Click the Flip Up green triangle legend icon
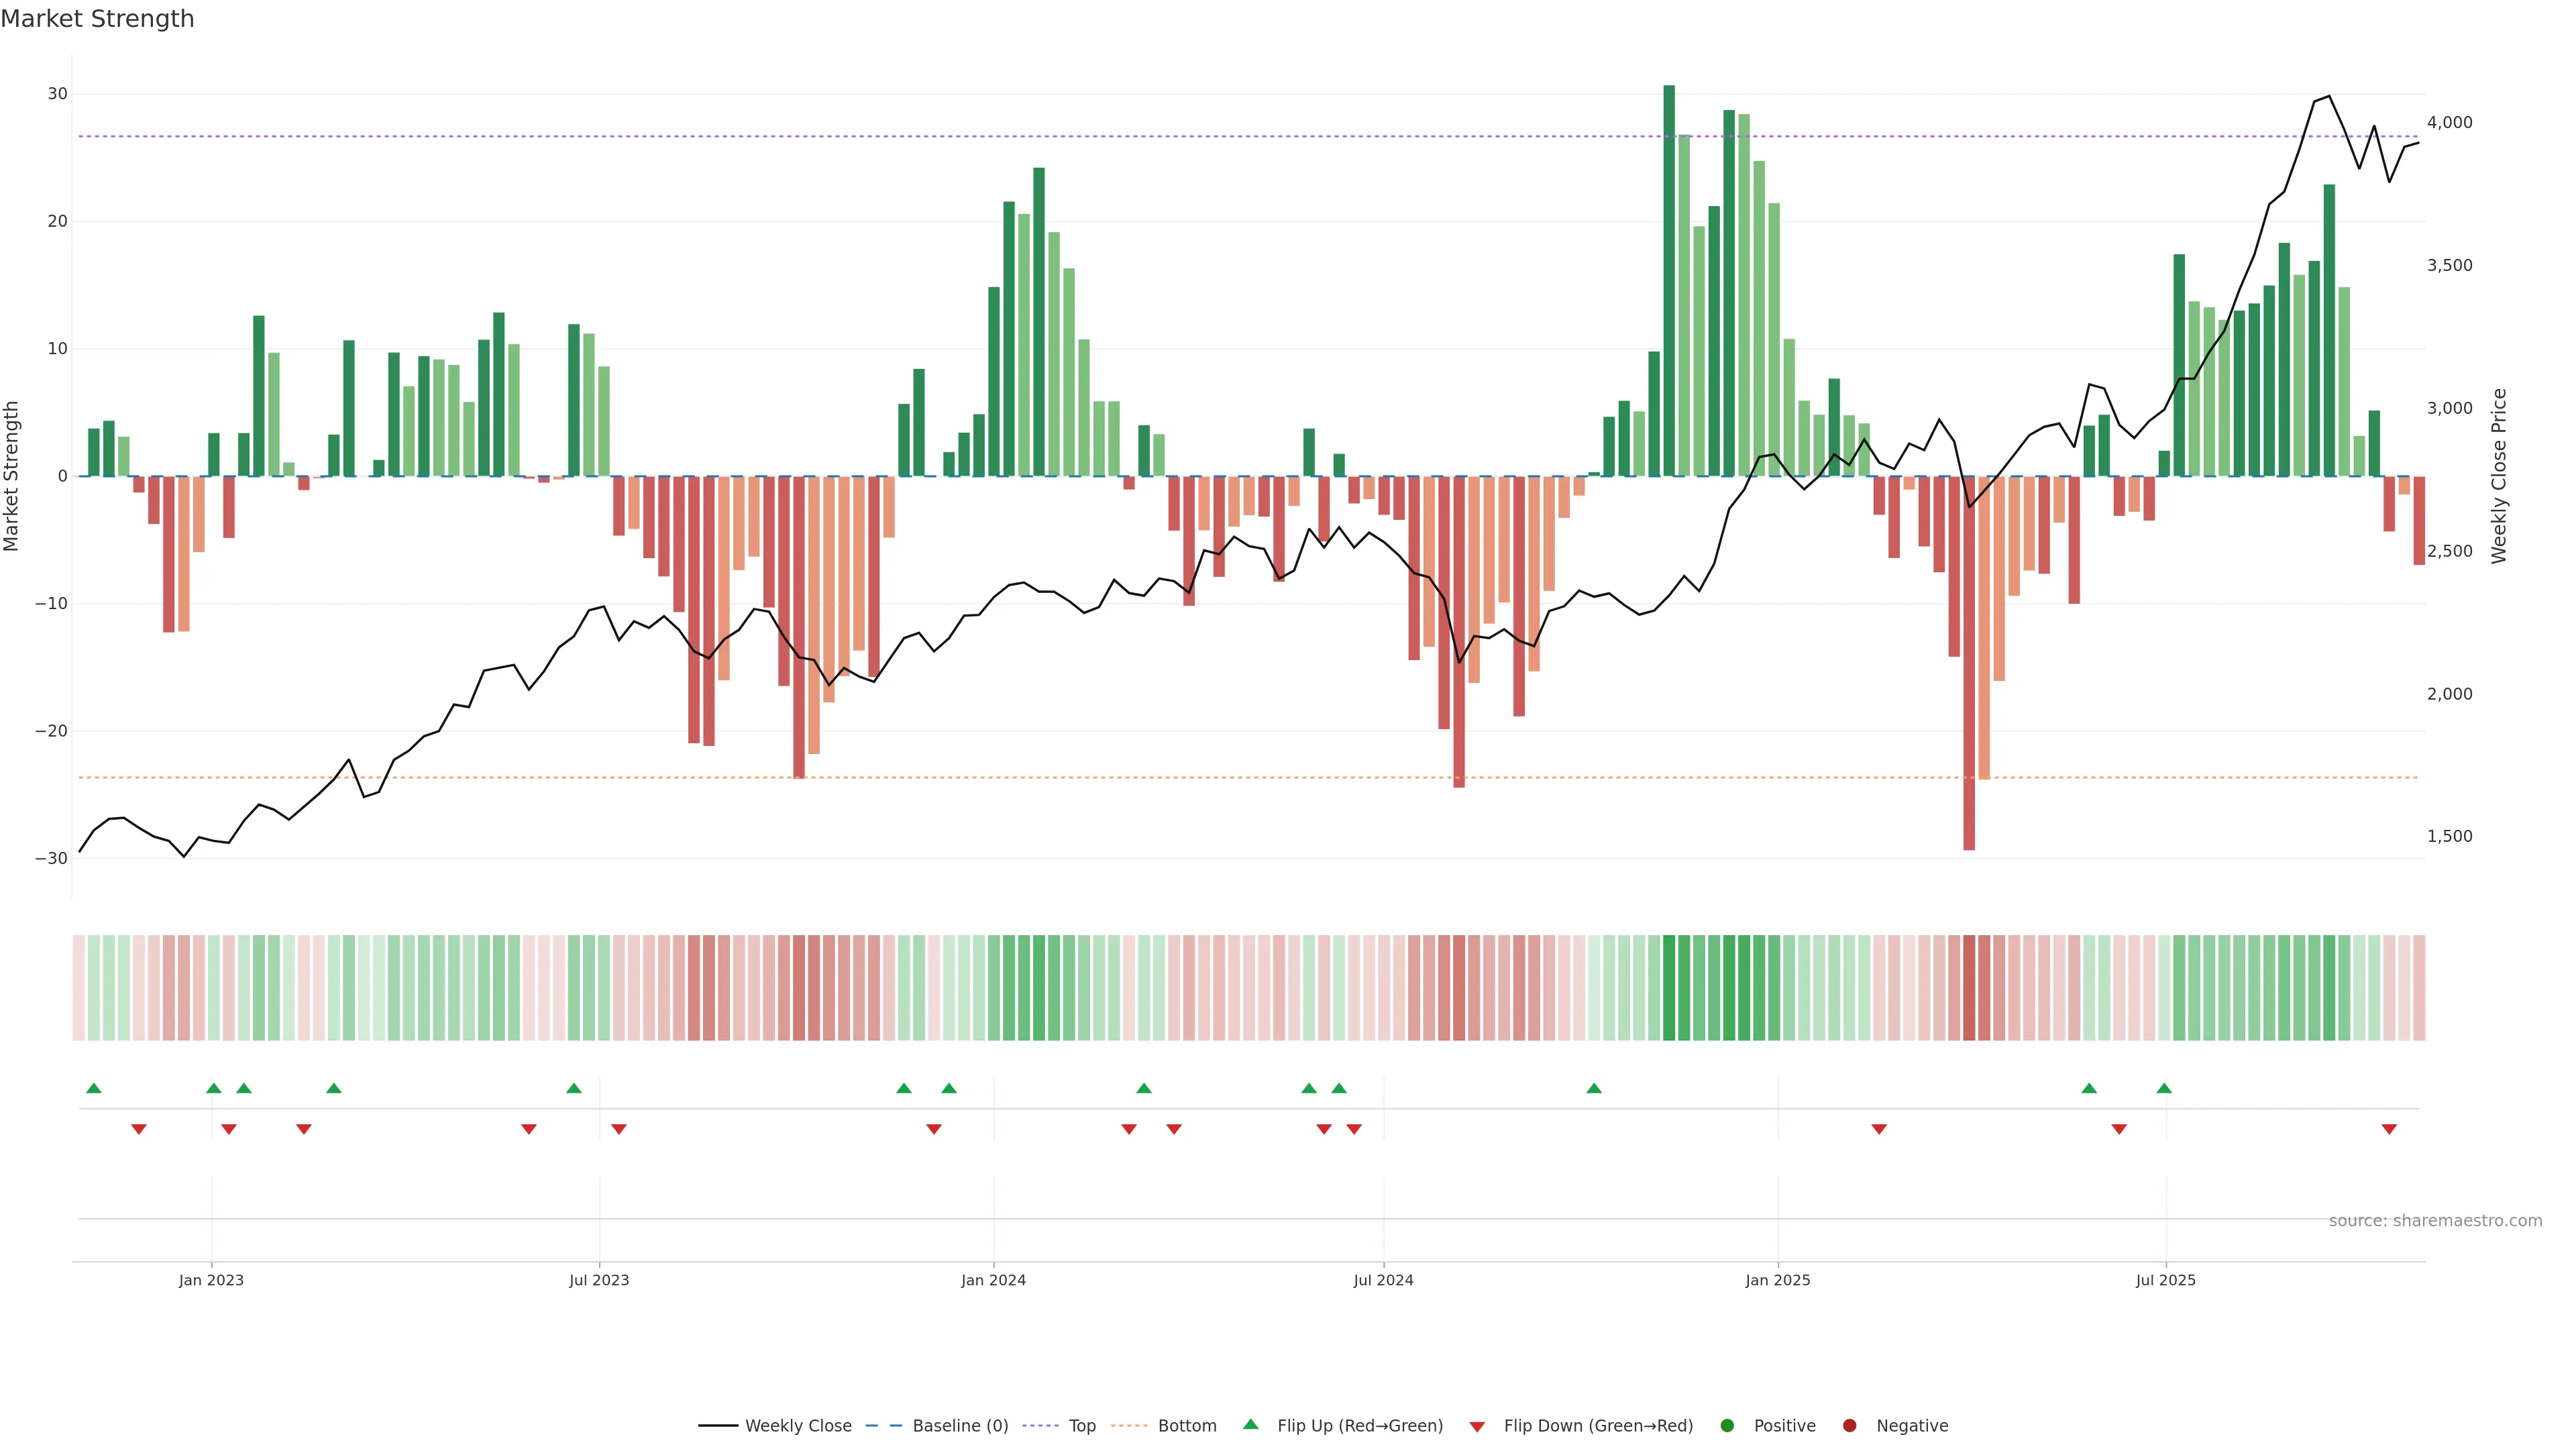The height and width of the screenshot is (1449, 2576). point(1250,1424)
